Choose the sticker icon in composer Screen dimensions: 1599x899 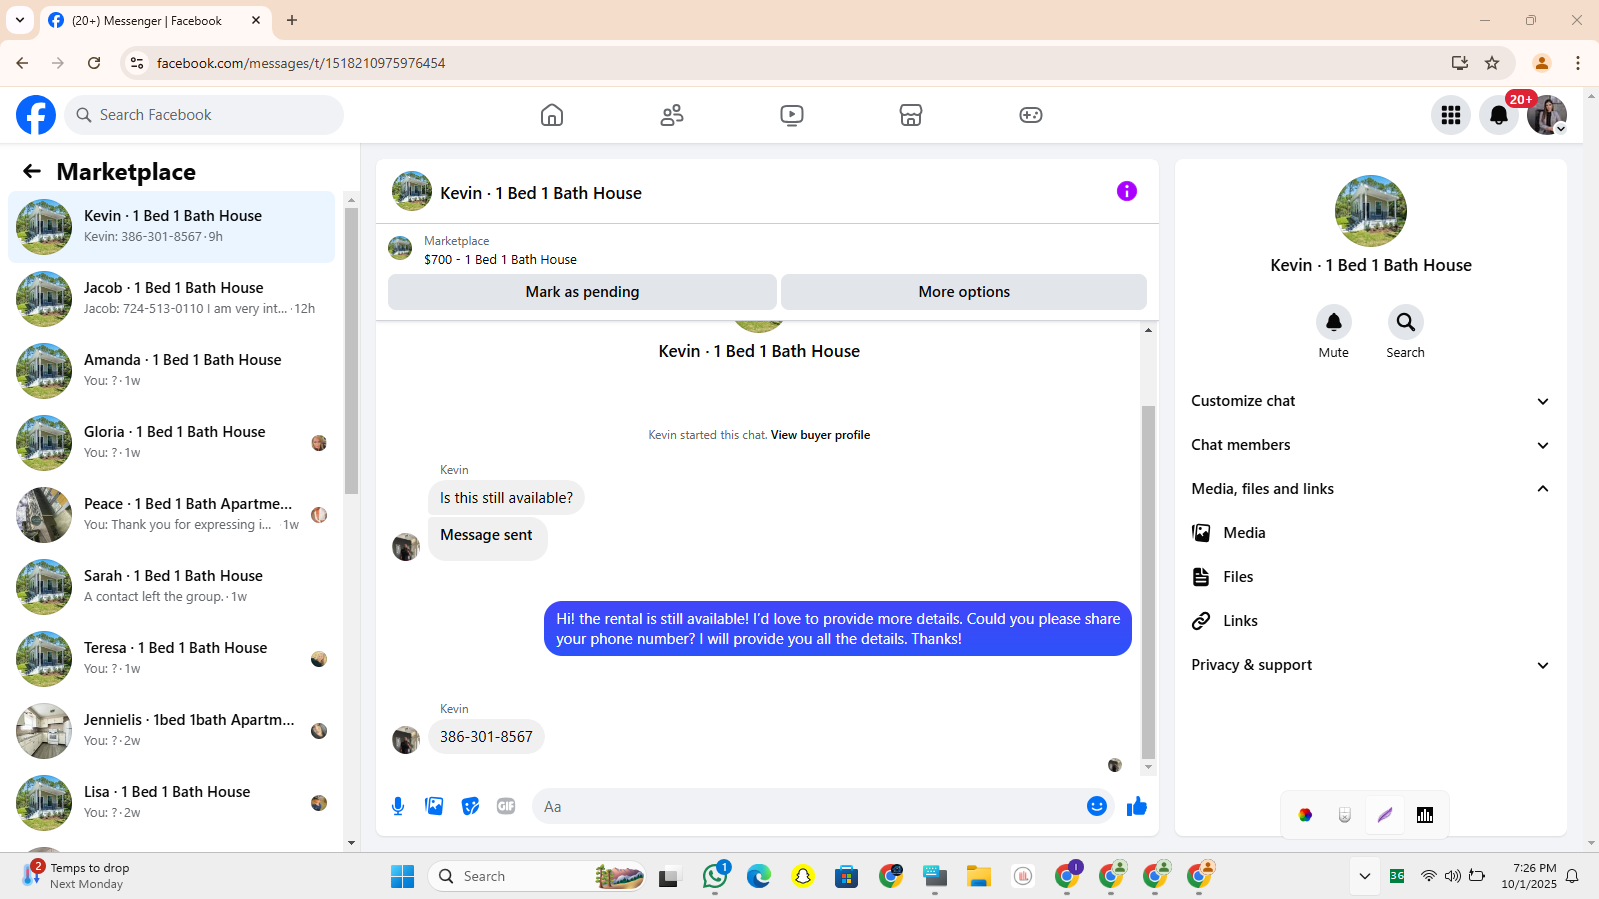point(470,806)
